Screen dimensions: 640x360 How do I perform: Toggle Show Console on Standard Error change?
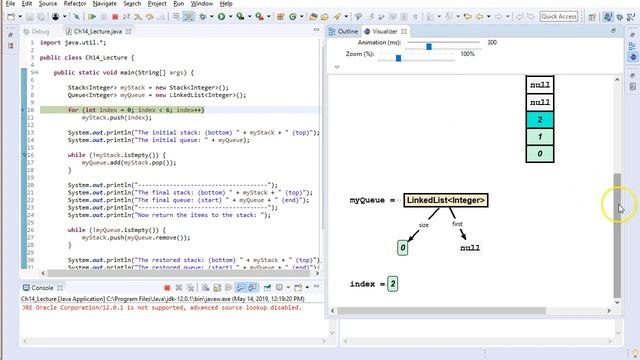click(x=252, y=288)
